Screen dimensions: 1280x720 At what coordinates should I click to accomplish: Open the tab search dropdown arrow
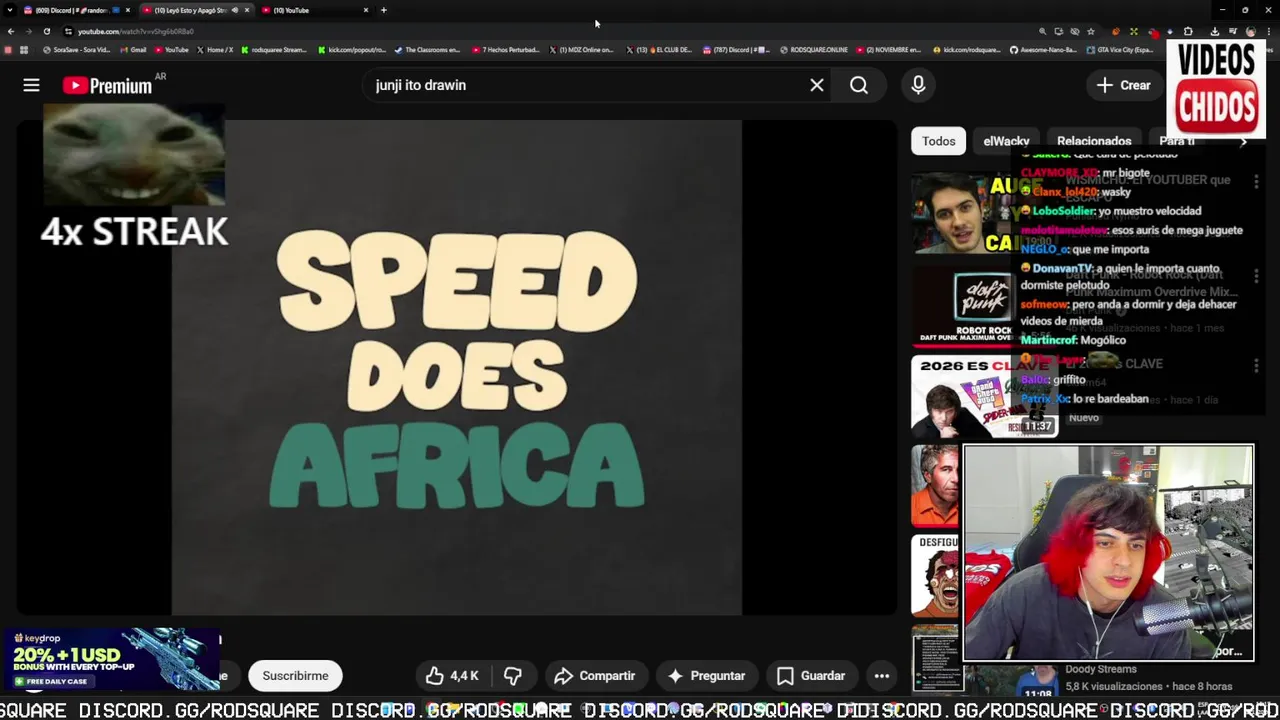coord(9,10)
